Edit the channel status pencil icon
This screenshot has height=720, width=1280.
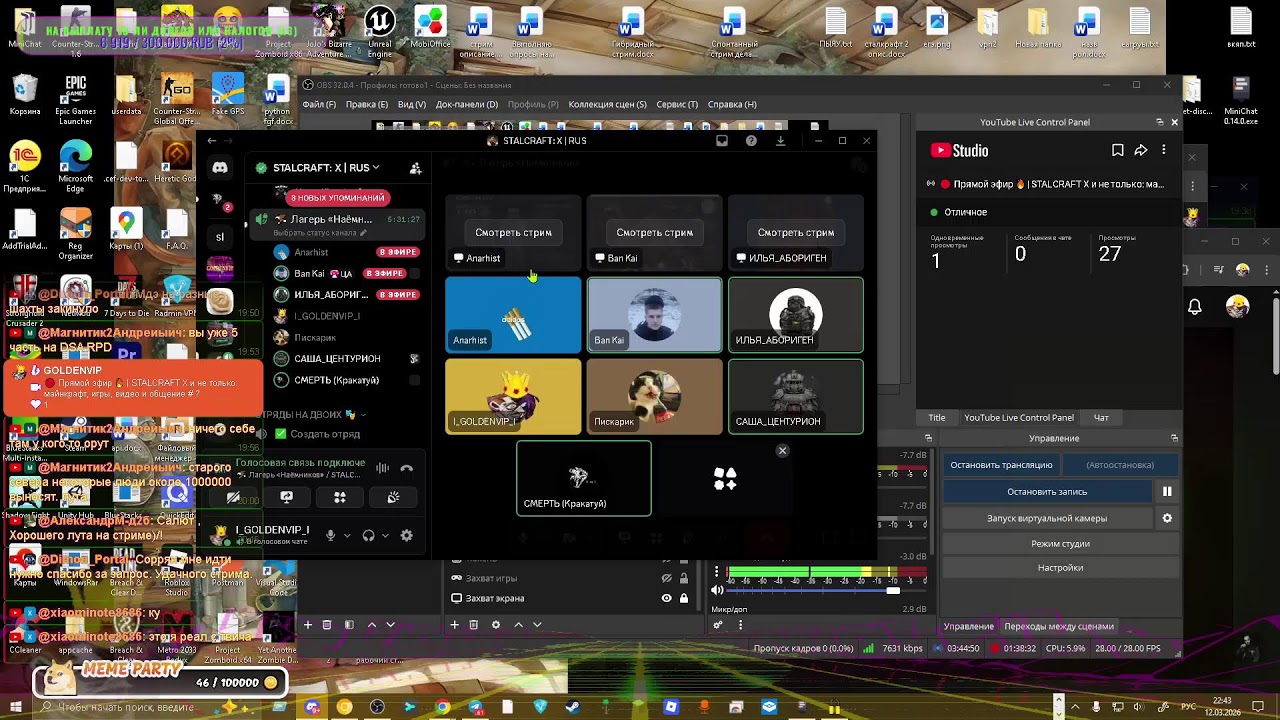pyautogui.click(x=363, y=233)
